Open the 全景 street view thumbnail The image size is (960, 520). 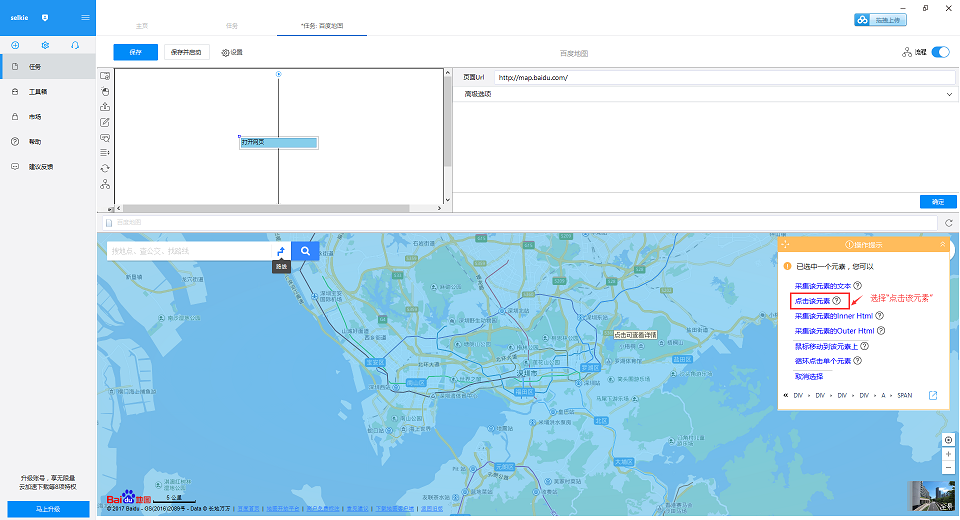(x=931, y=496)
